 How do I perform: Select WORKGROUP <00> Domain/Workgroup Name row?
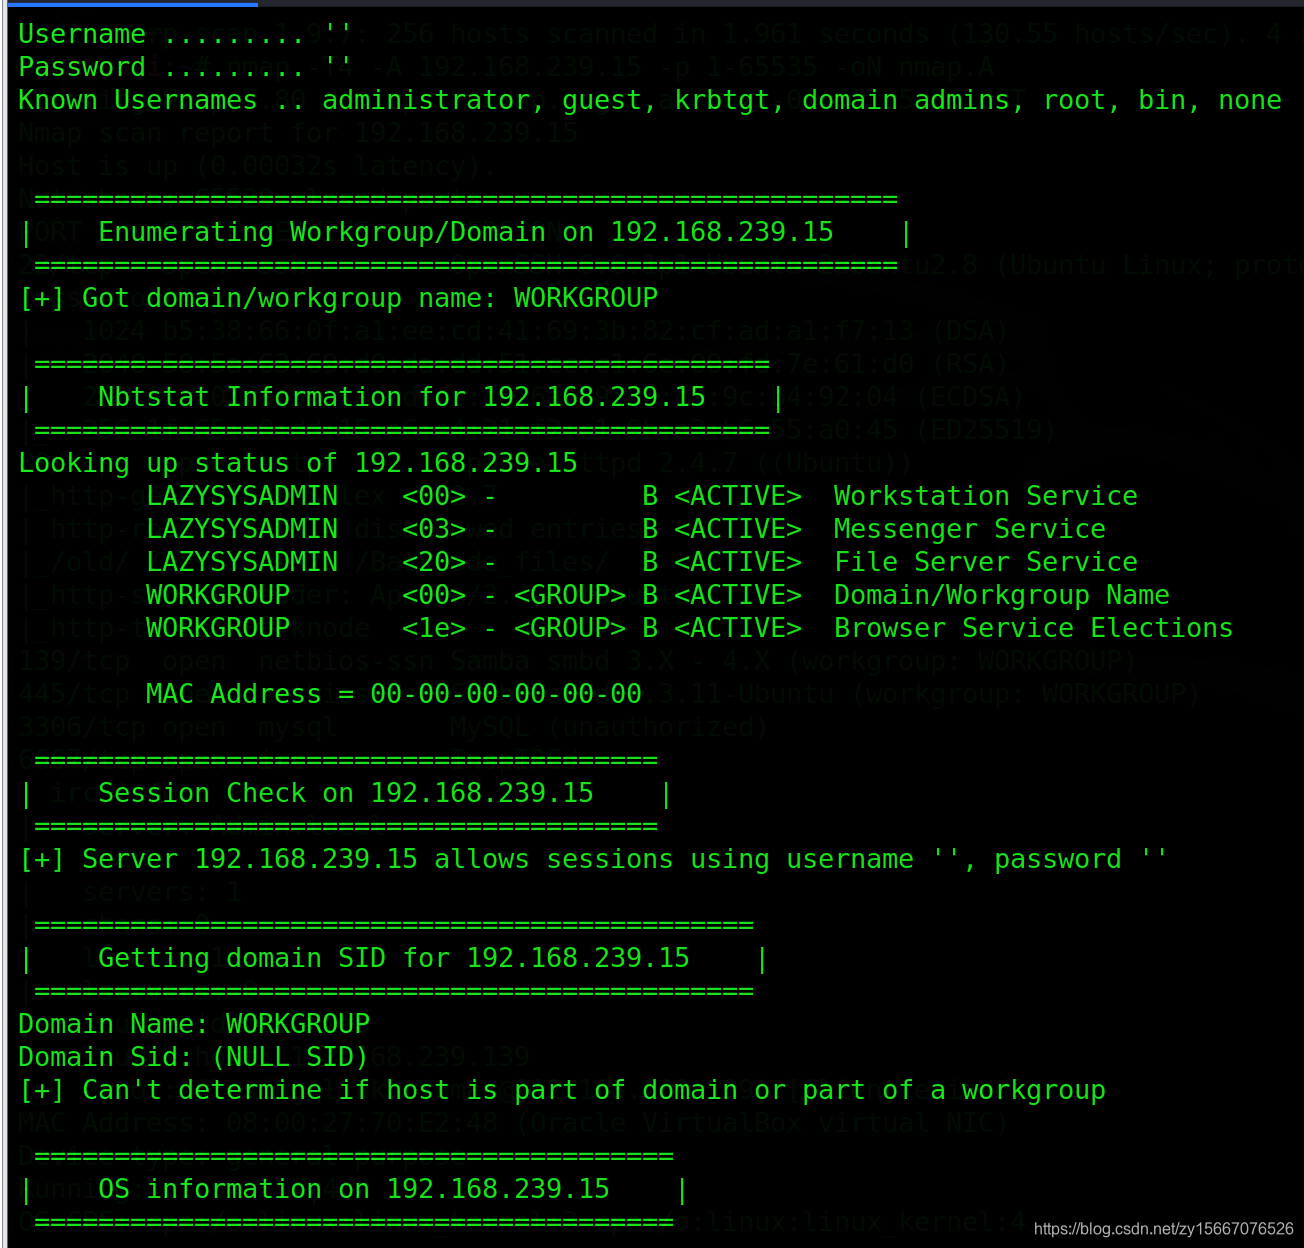click(x=658, y=595)
